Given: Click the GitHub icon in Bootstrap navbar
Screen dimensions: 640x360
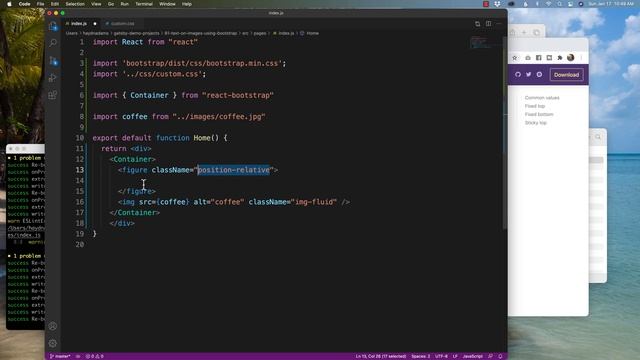Looking at the screenshot, I should click(518, 75).
